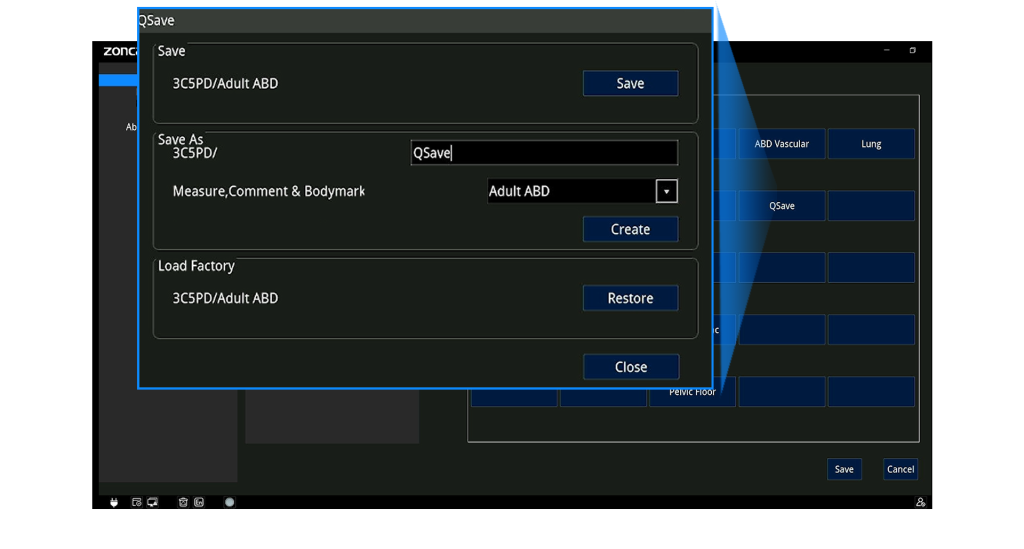Click the disk storage status icon
Image resolution: width=1024 pixels, height=549 pixels.
136,502
